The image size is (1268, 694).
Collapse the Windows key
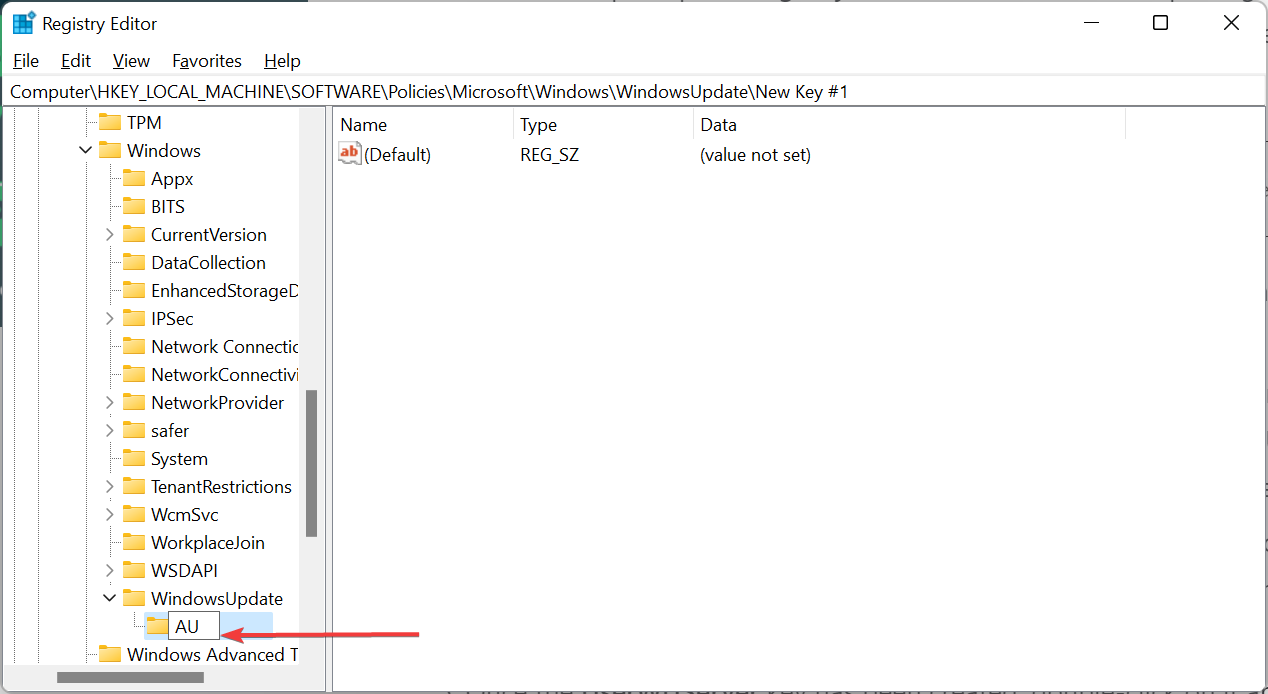click(86, 151)
